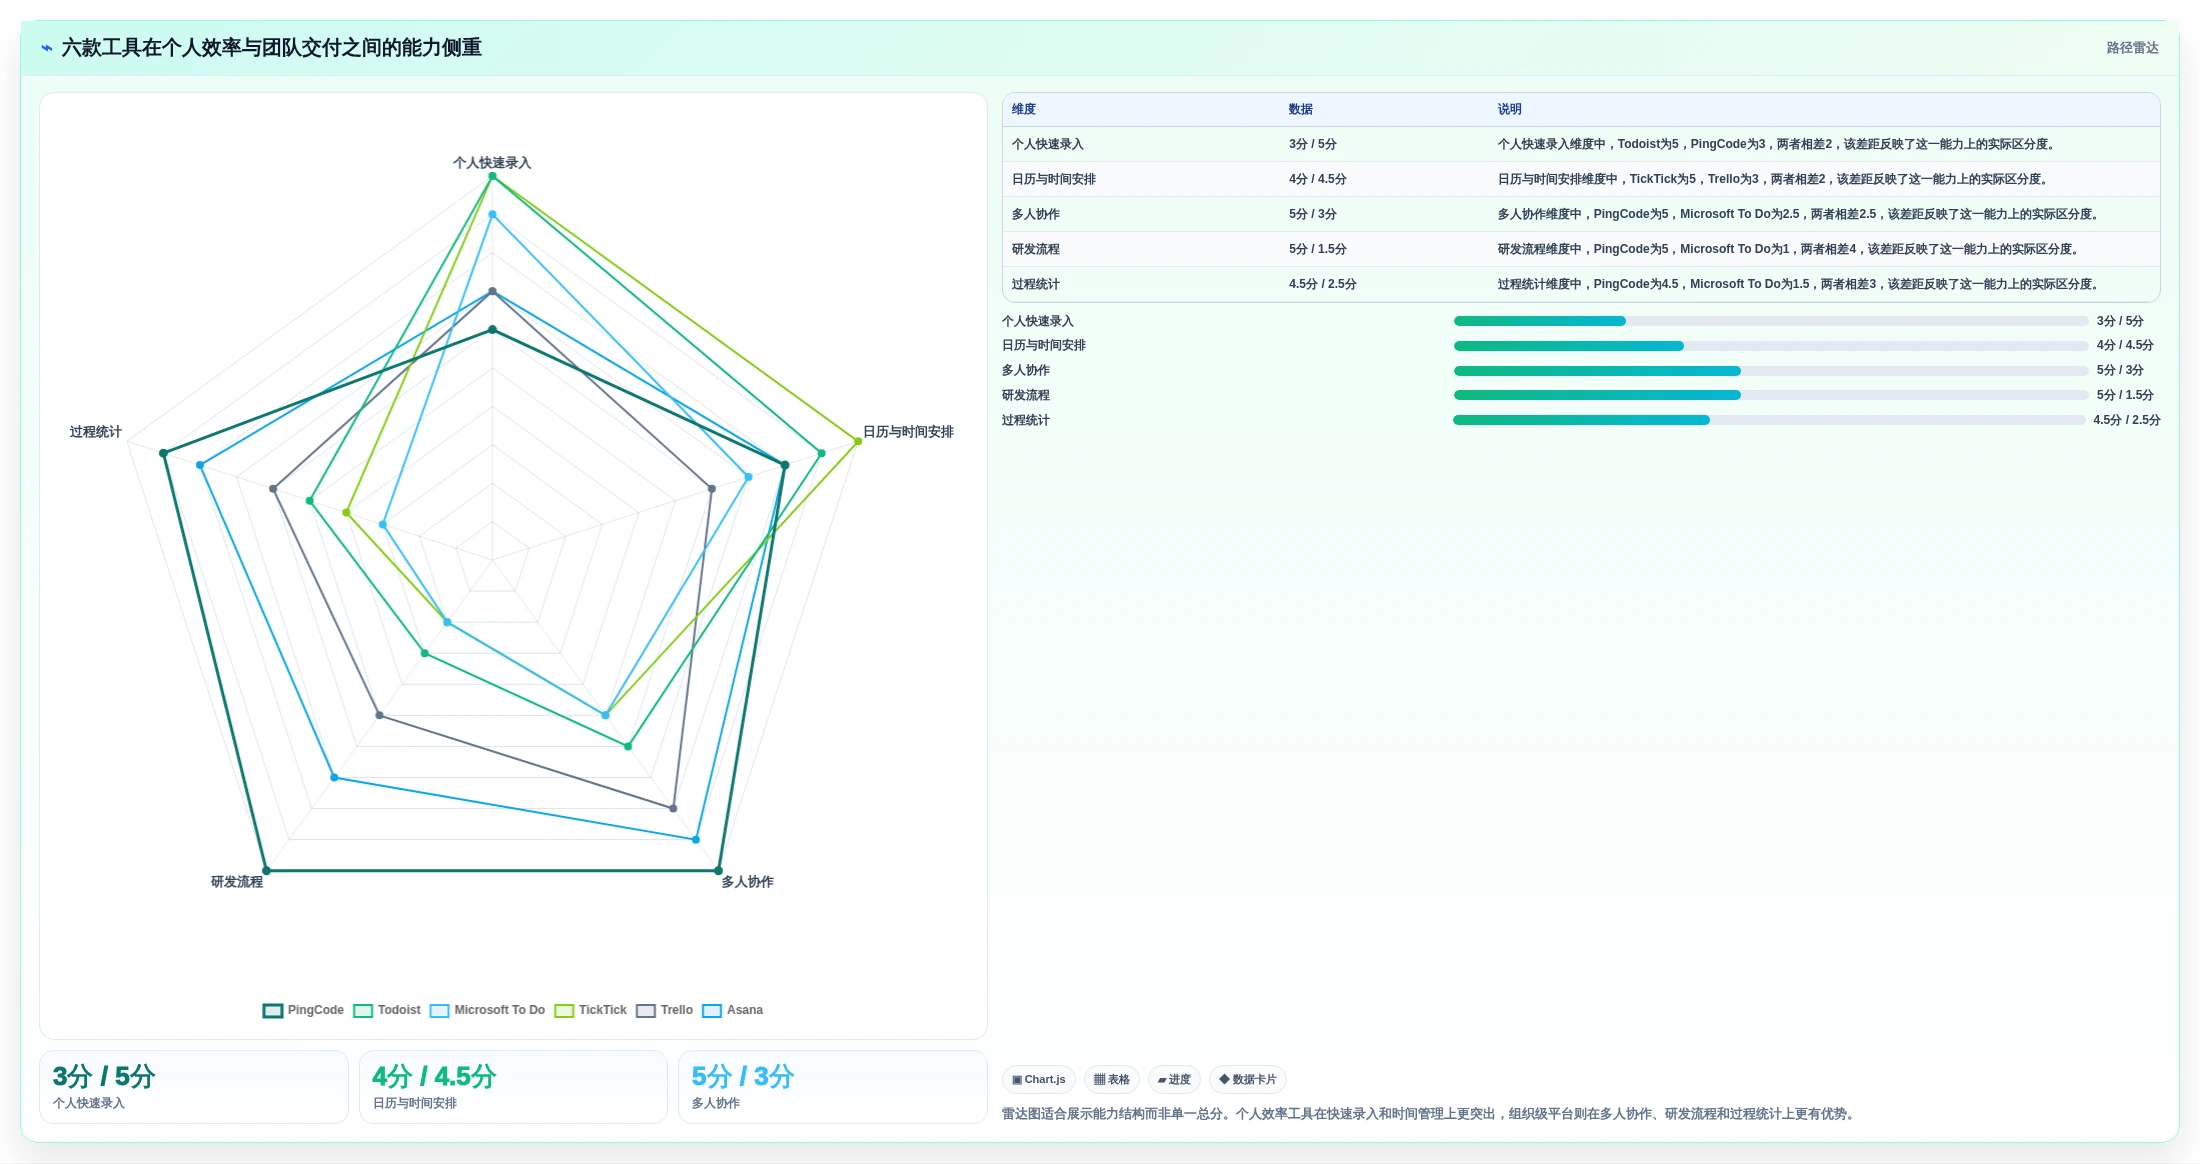Click the 日历与时间安排 radar axis label
Image resolution: width=2200 pixels, height=1164 pixels.
coord(908,432)
